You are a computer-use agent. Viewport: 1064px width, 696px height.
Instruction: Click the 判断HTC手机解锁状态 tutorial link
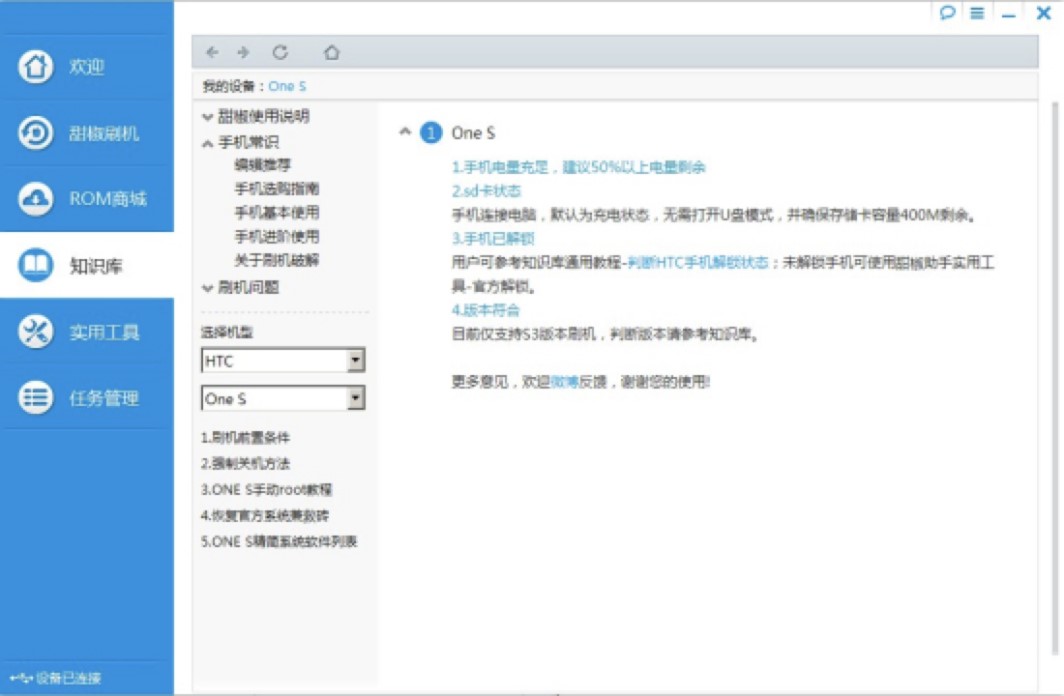(698, 263)
